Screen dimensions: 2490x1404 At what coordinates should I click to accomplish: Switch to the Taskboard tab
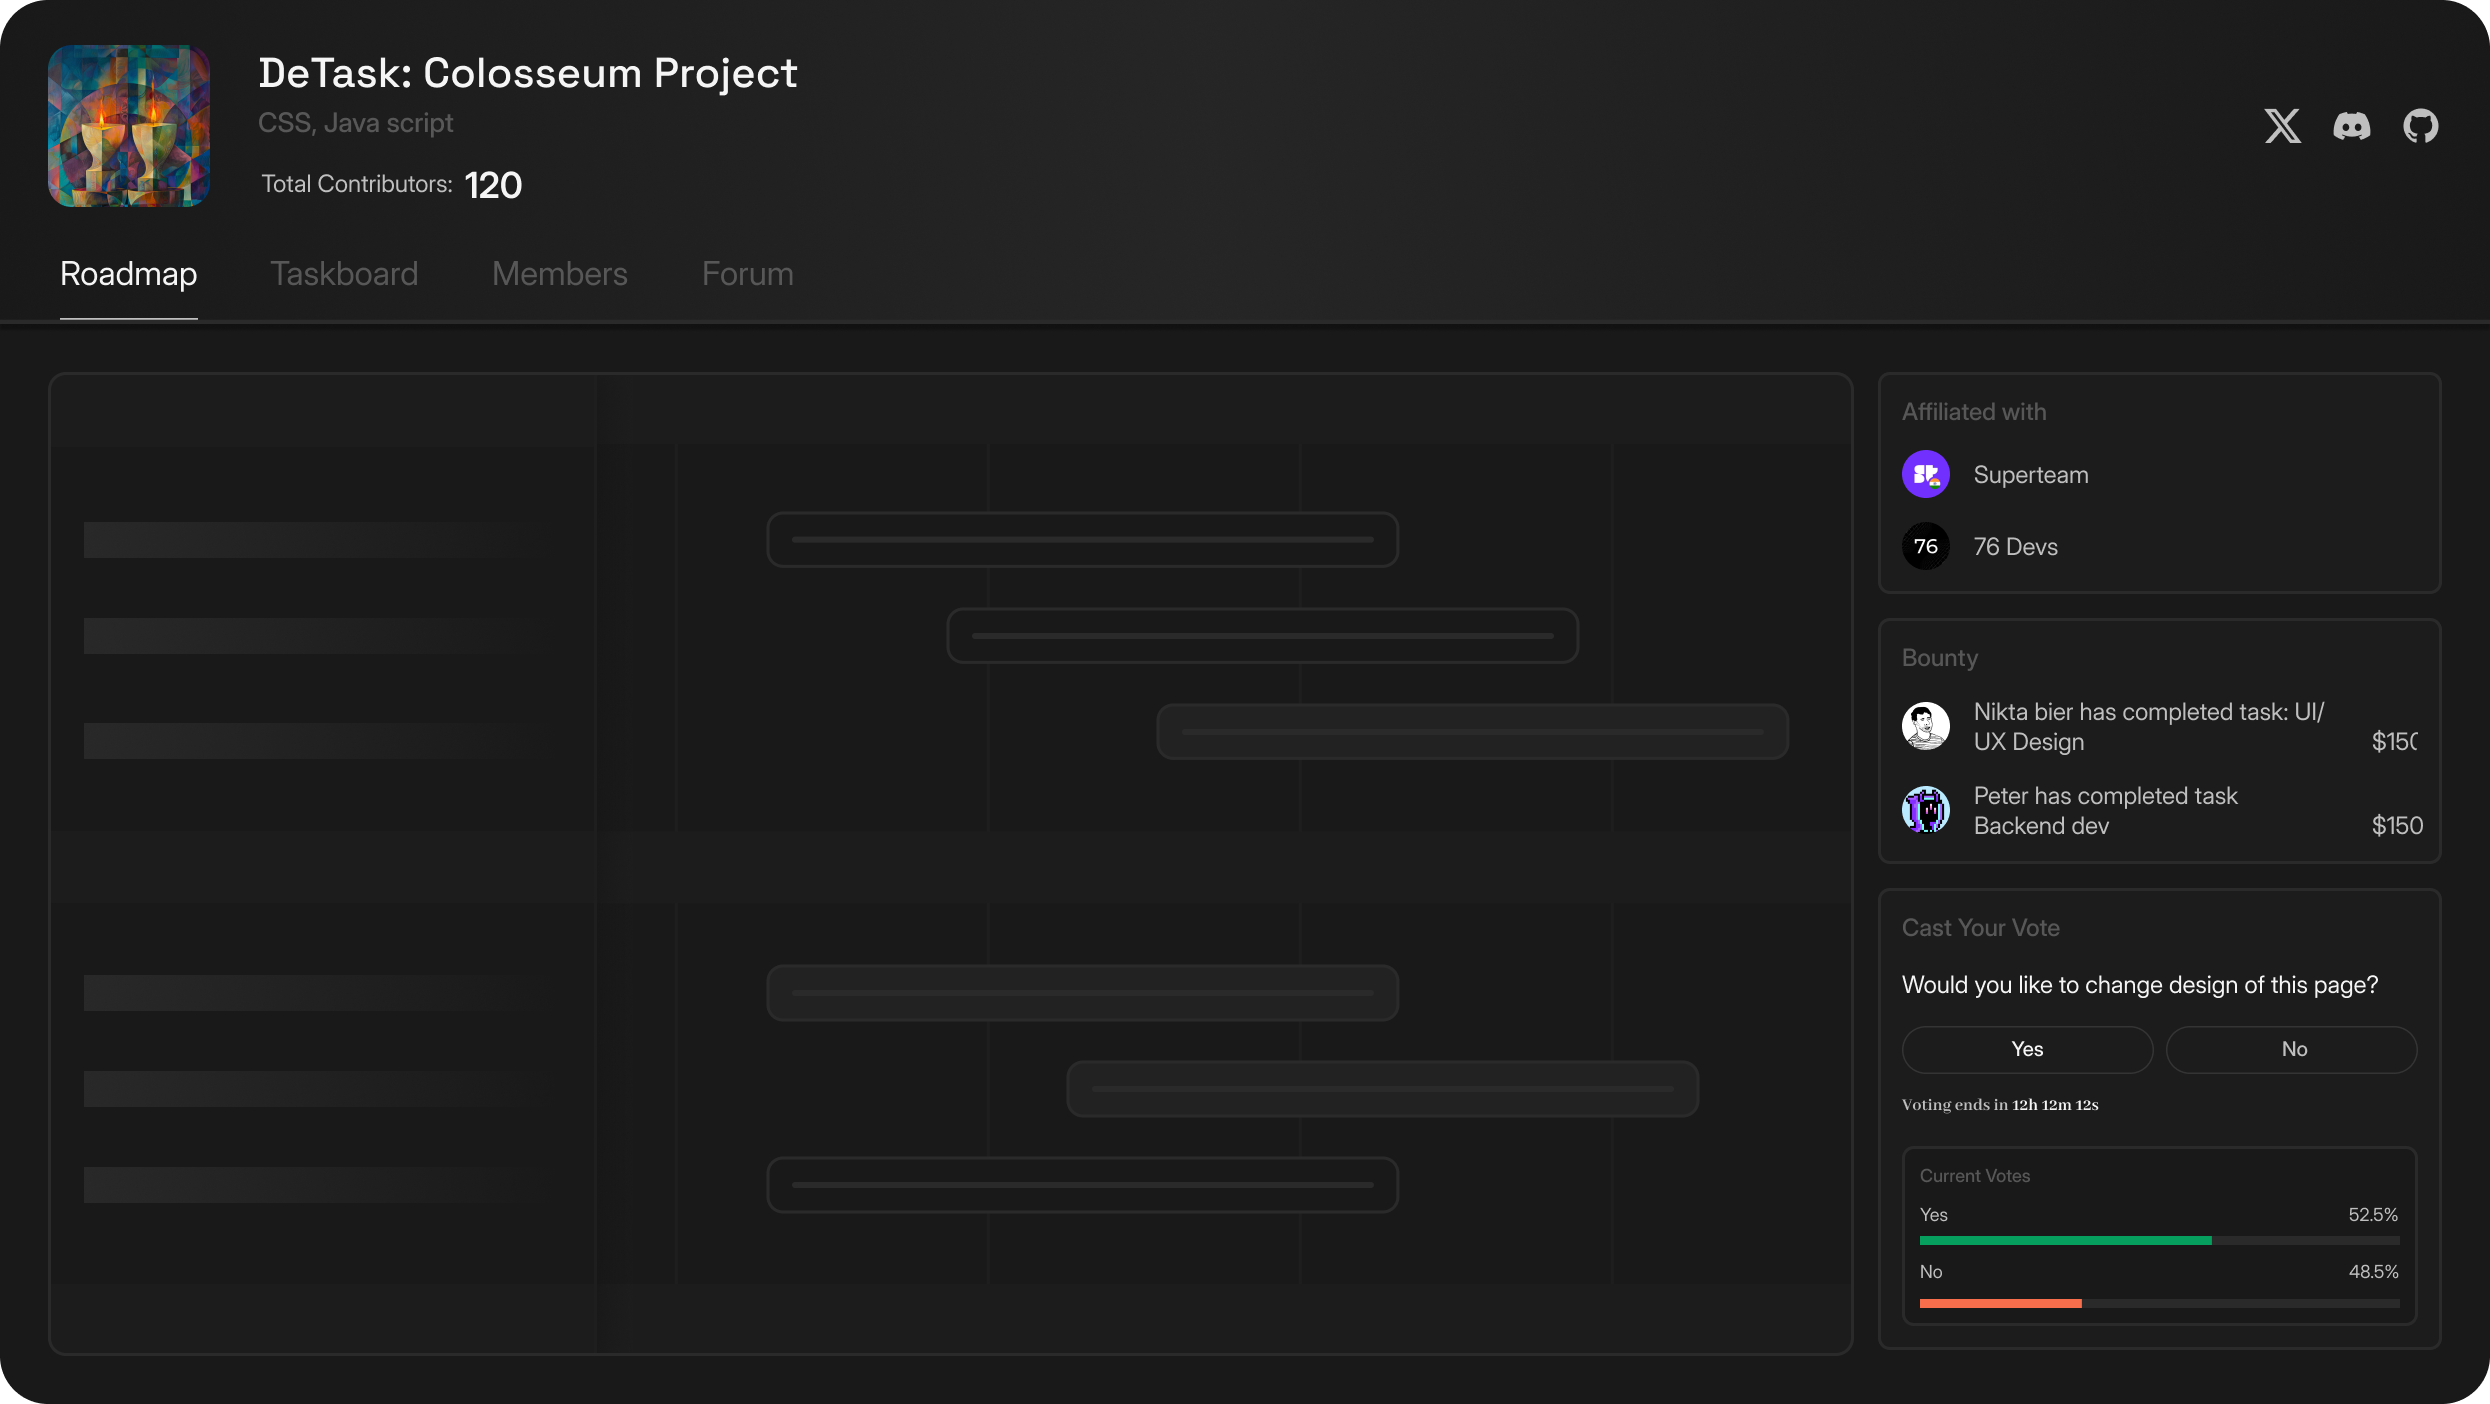coord(344,274)
